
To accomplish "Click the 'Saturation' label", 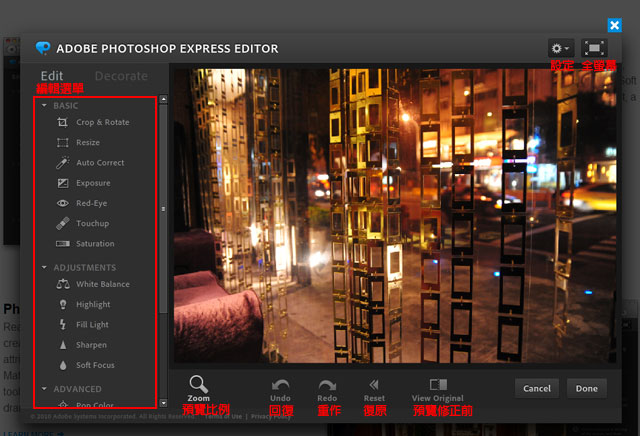I will pyautogui.click(x=95, y=244).
